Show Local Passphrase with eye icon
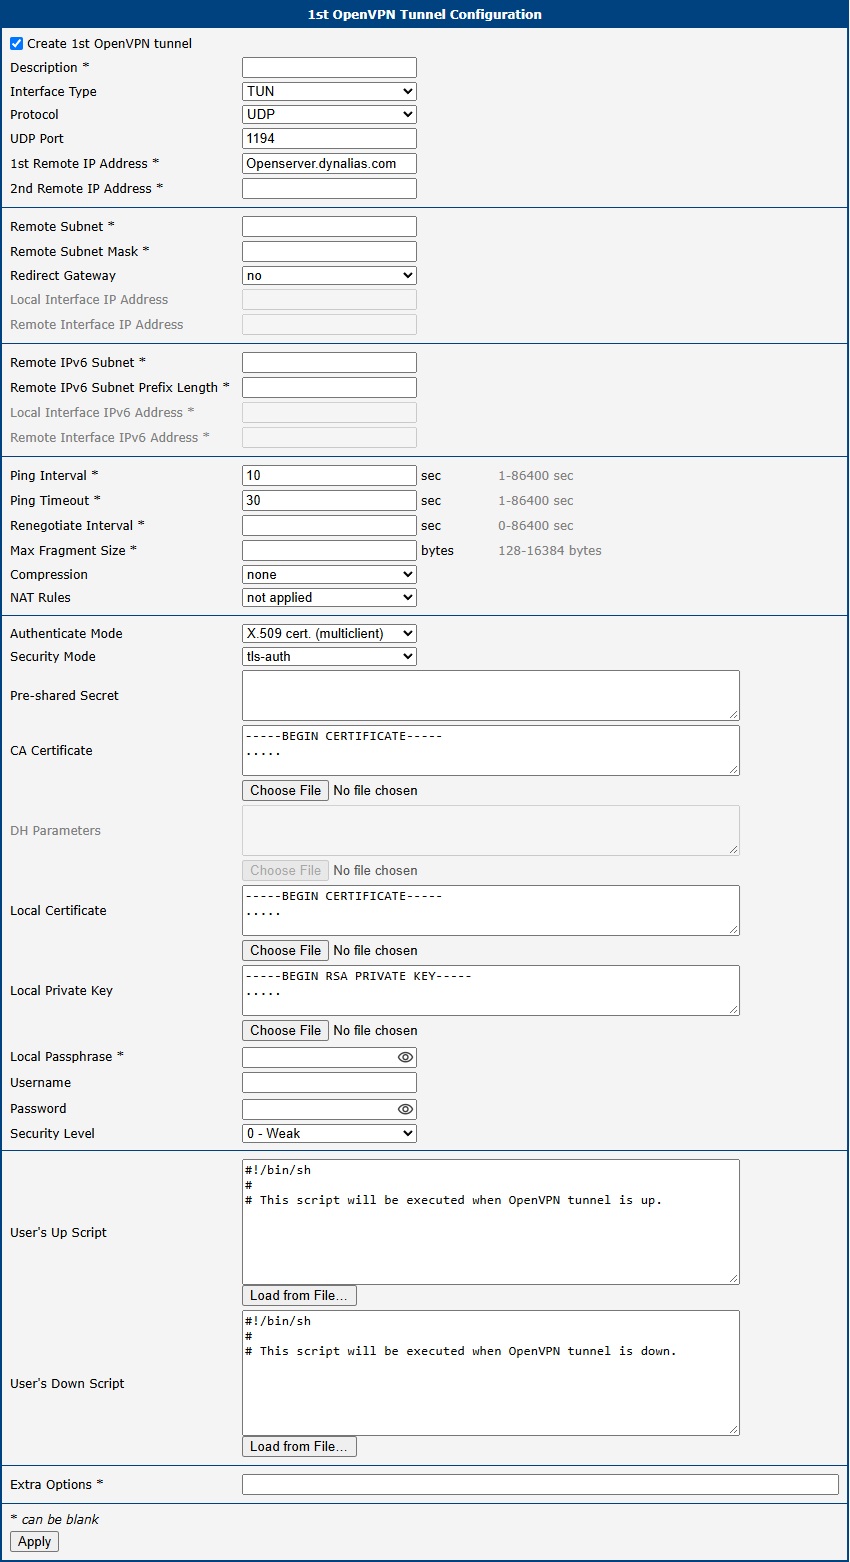The image size is (850, 1562). (x=405, y=1057)
